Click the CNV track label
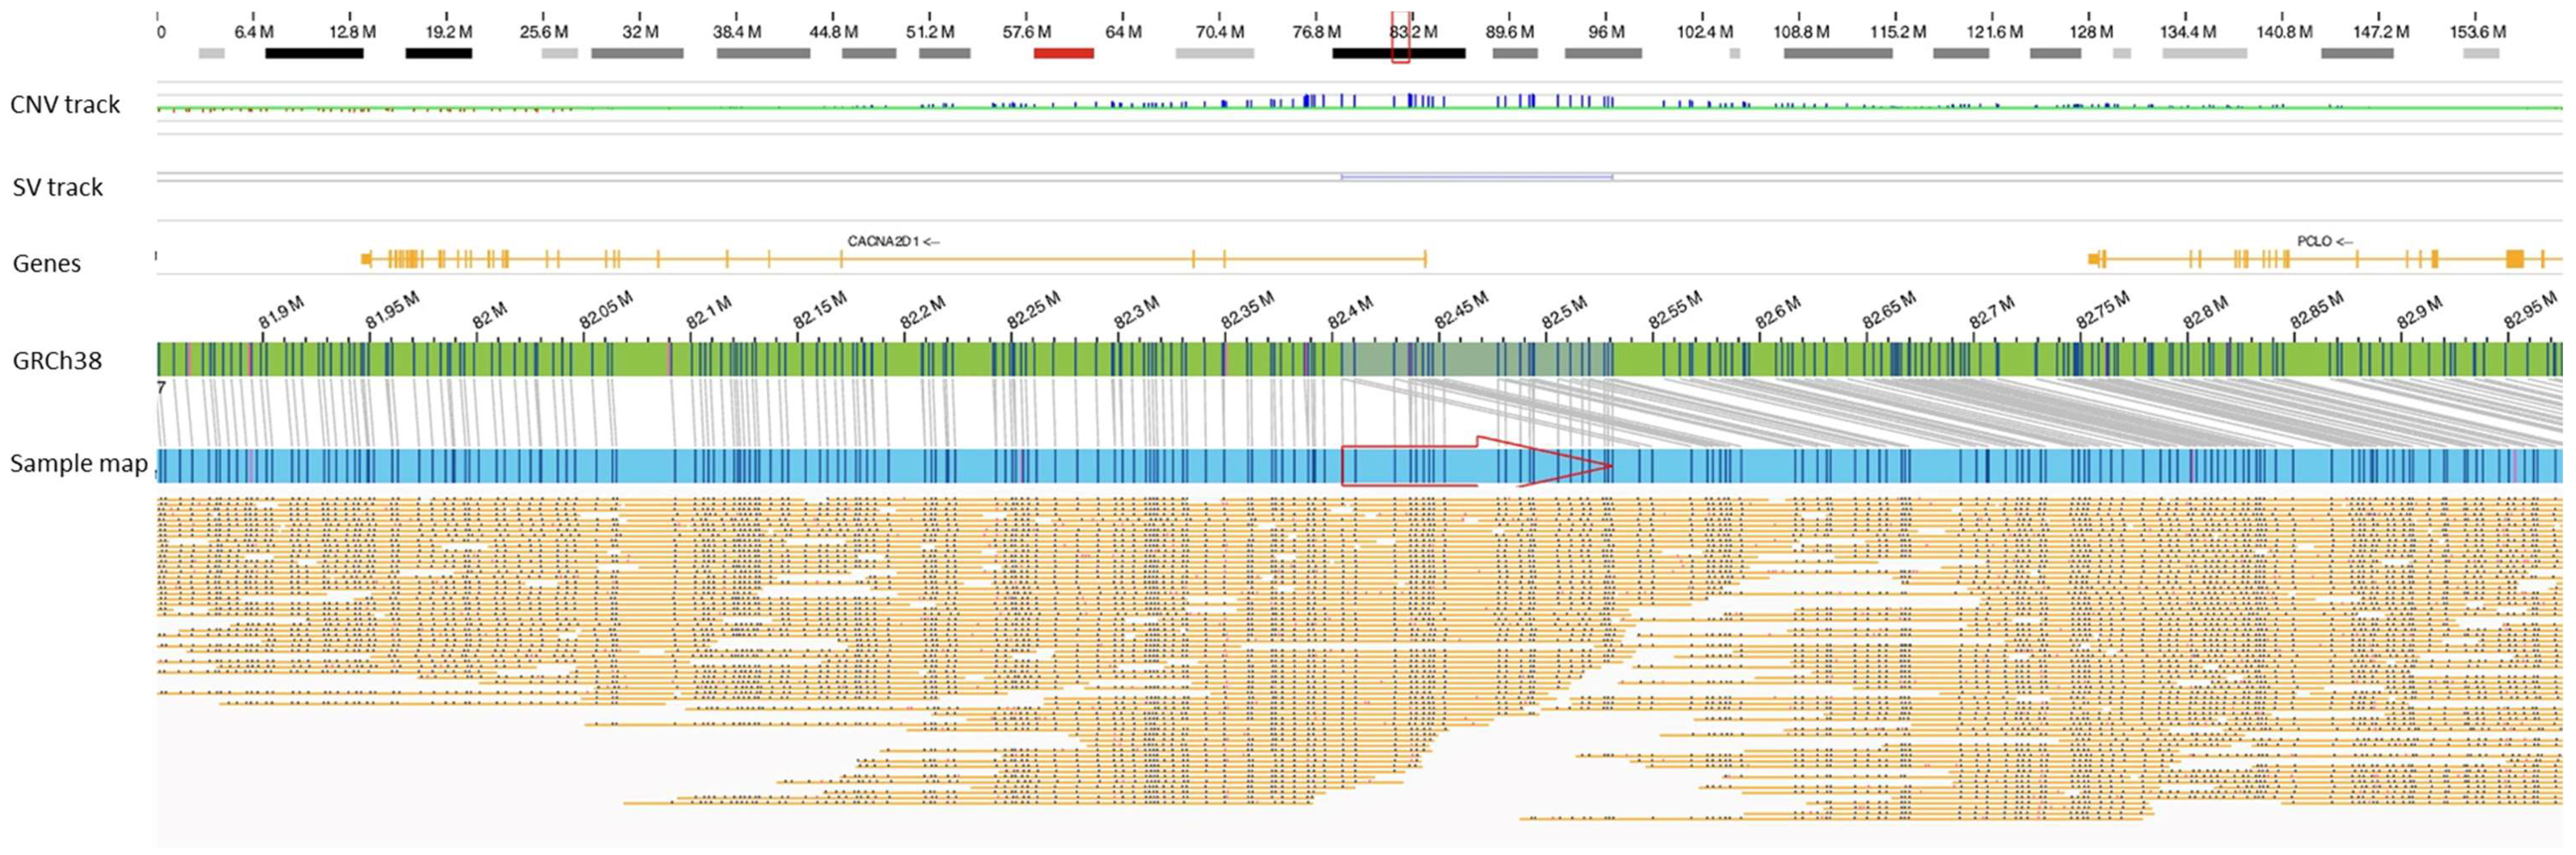The height and width of the screenshot is (855, 2576). click(x=65, y=105)
